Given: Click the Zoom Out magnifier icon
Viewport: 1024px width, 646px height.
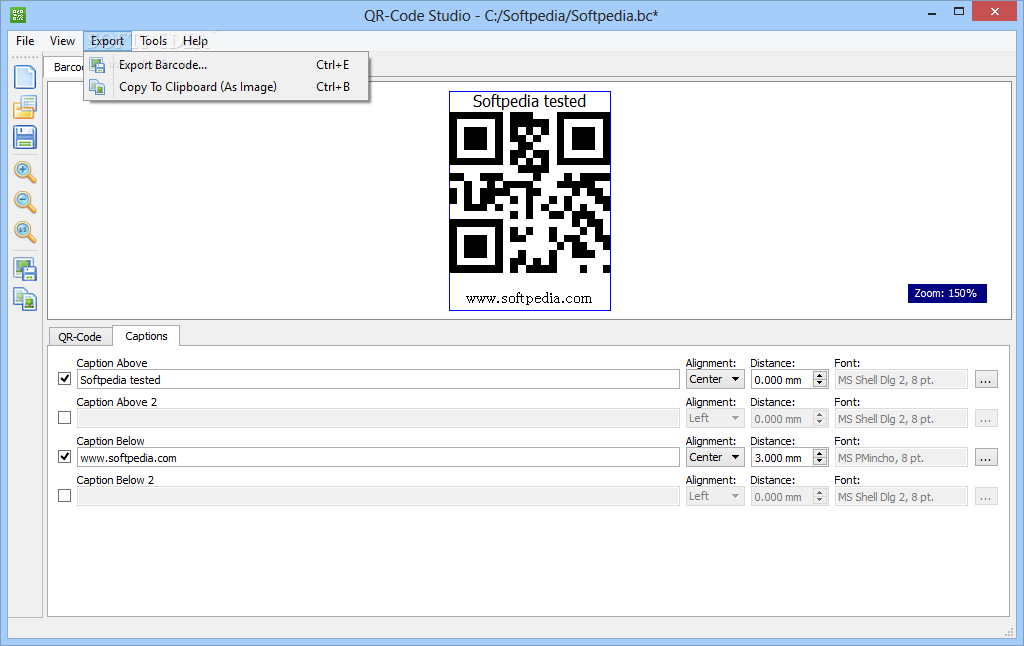Looking at the screenshot, I should click(x=25, y=202).
